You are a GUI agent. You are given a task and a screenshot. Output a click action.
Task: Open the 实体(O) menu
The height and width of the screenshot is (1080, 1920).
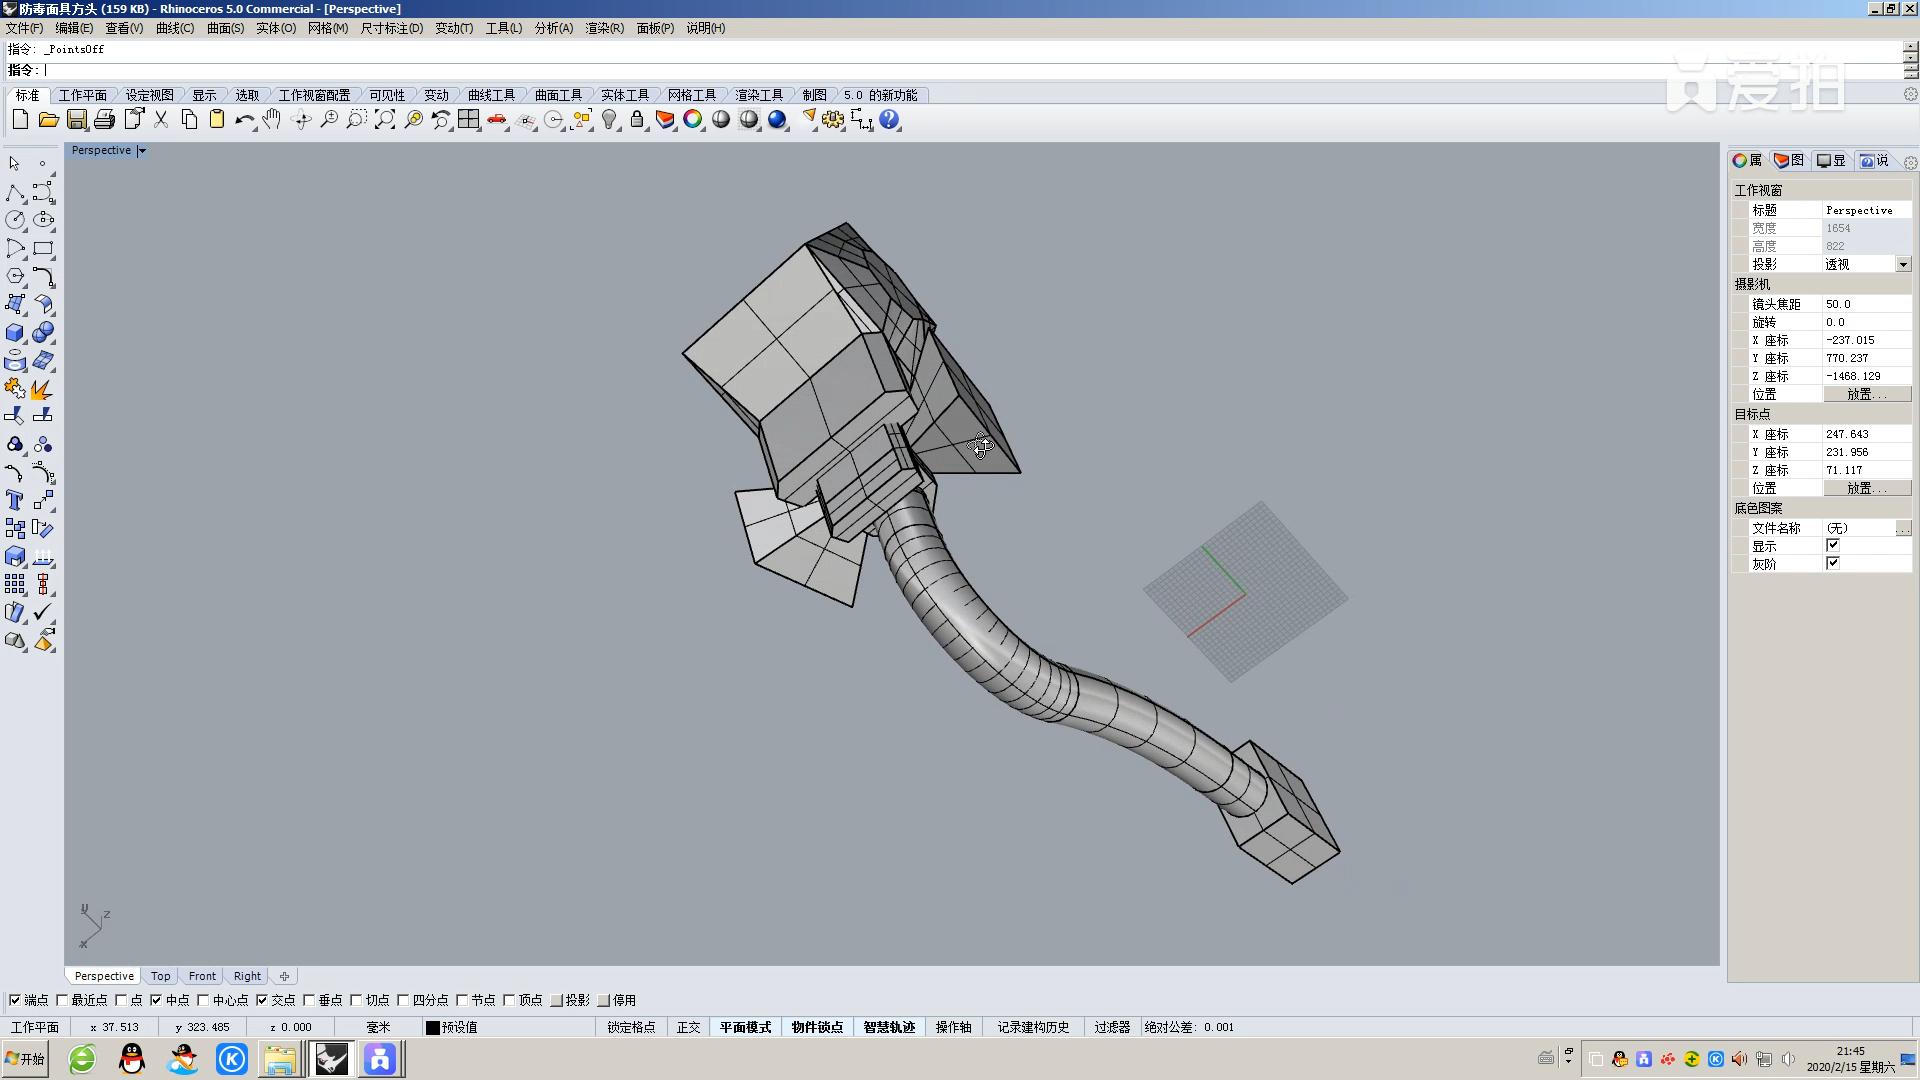click(276, 28)
